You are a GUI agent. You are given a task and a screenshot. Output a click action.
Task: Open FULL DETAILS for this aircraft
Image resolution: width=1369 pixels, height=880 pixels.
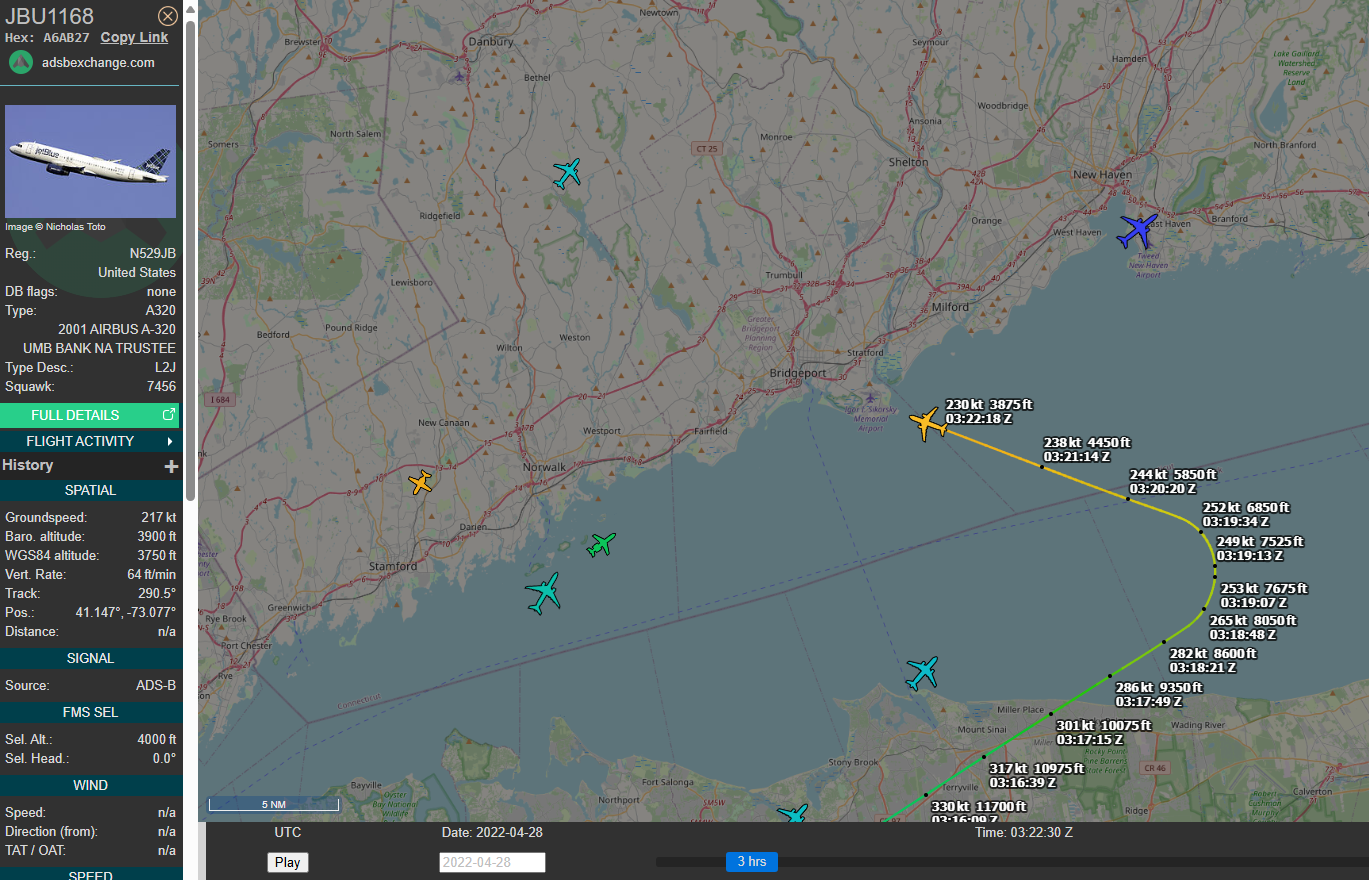(90, 415)
